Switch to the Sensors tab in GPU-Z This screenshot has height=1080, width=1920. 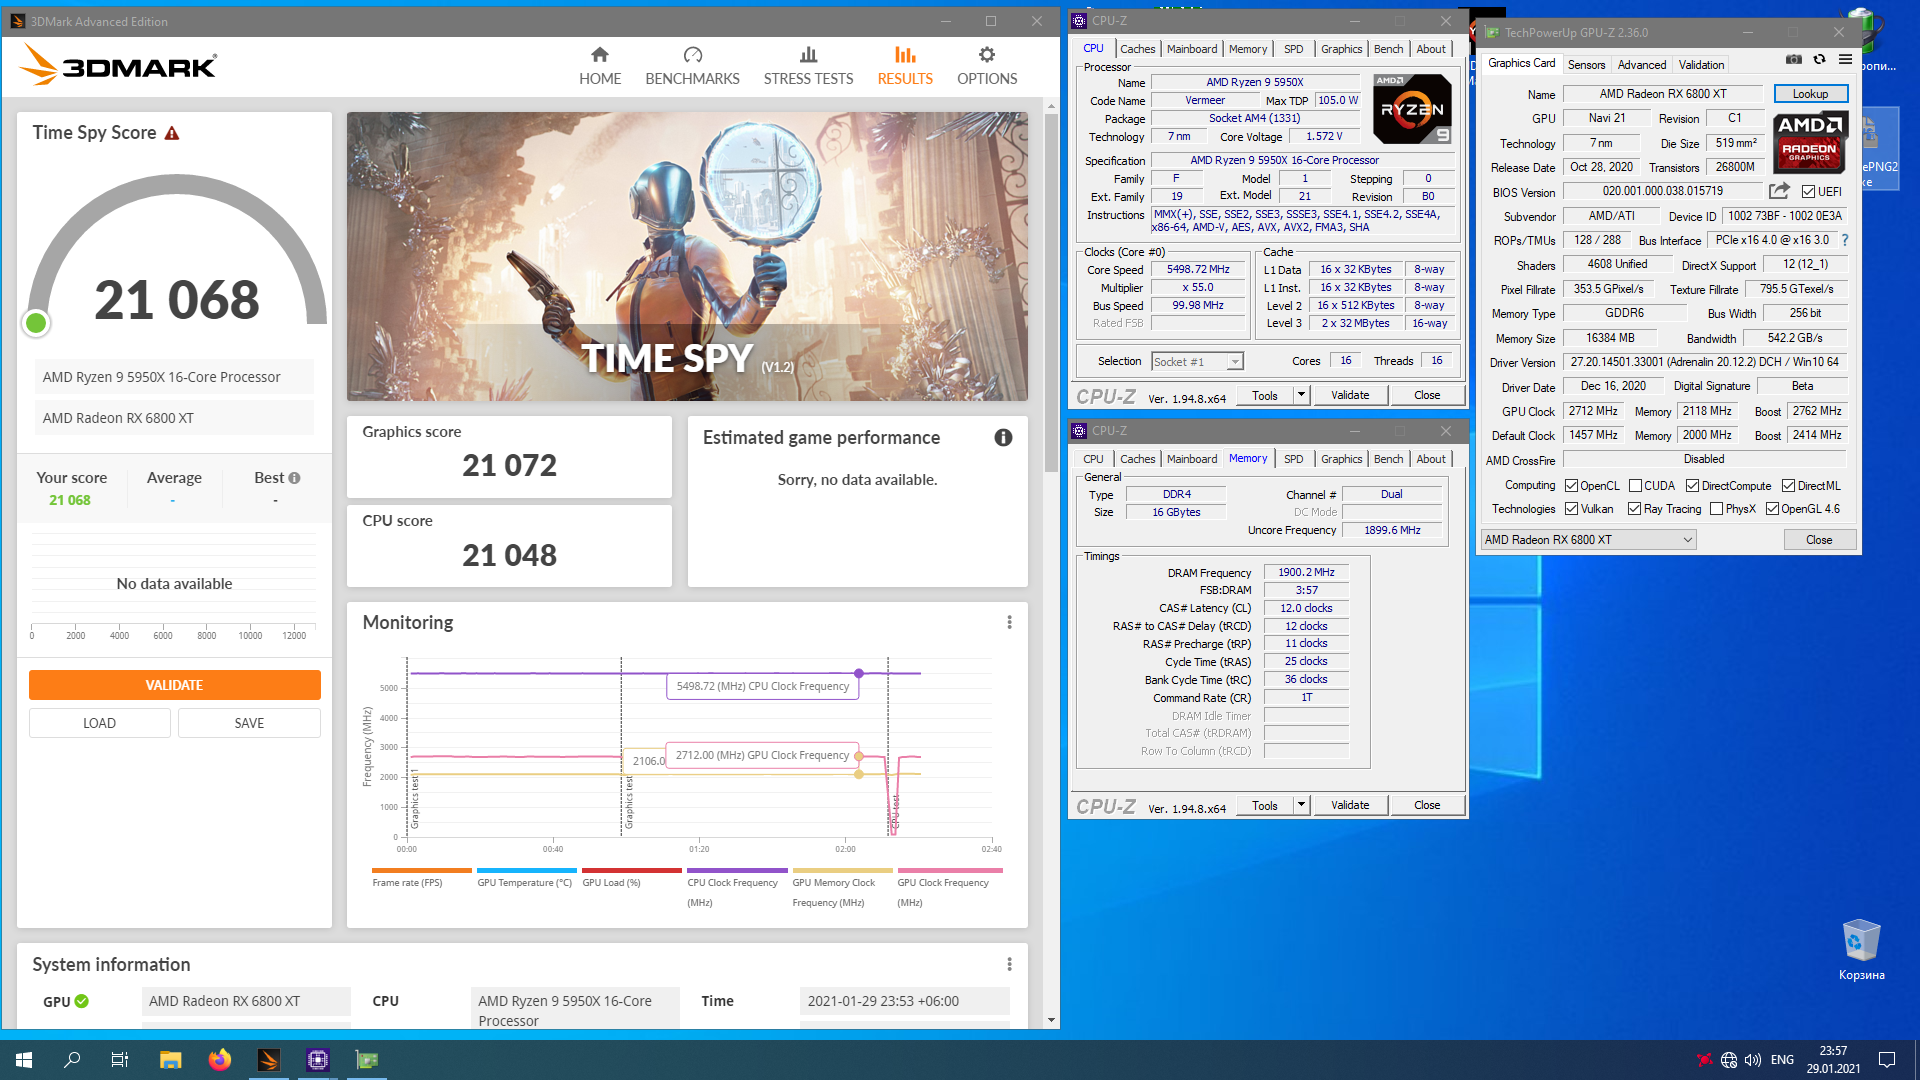[1586, 65]
